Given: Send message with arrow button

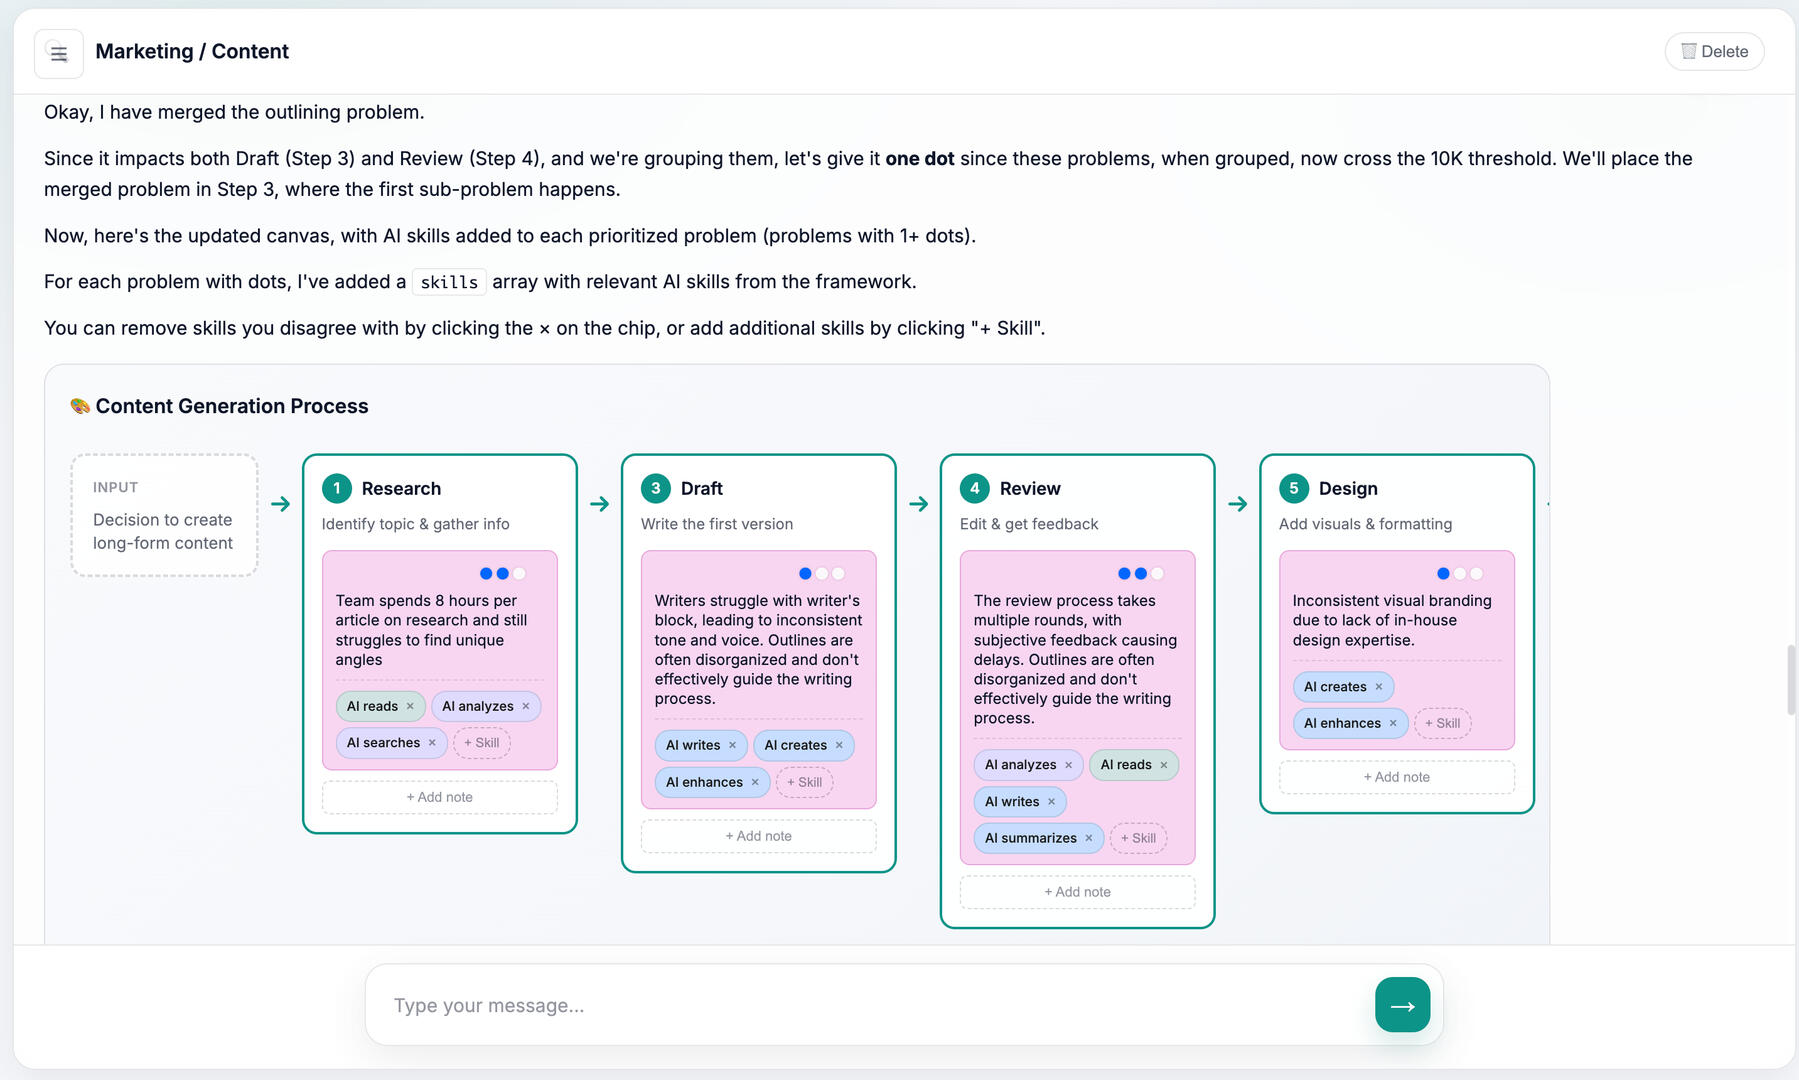Looking at the screenshot, I should pos(1402,1005).
